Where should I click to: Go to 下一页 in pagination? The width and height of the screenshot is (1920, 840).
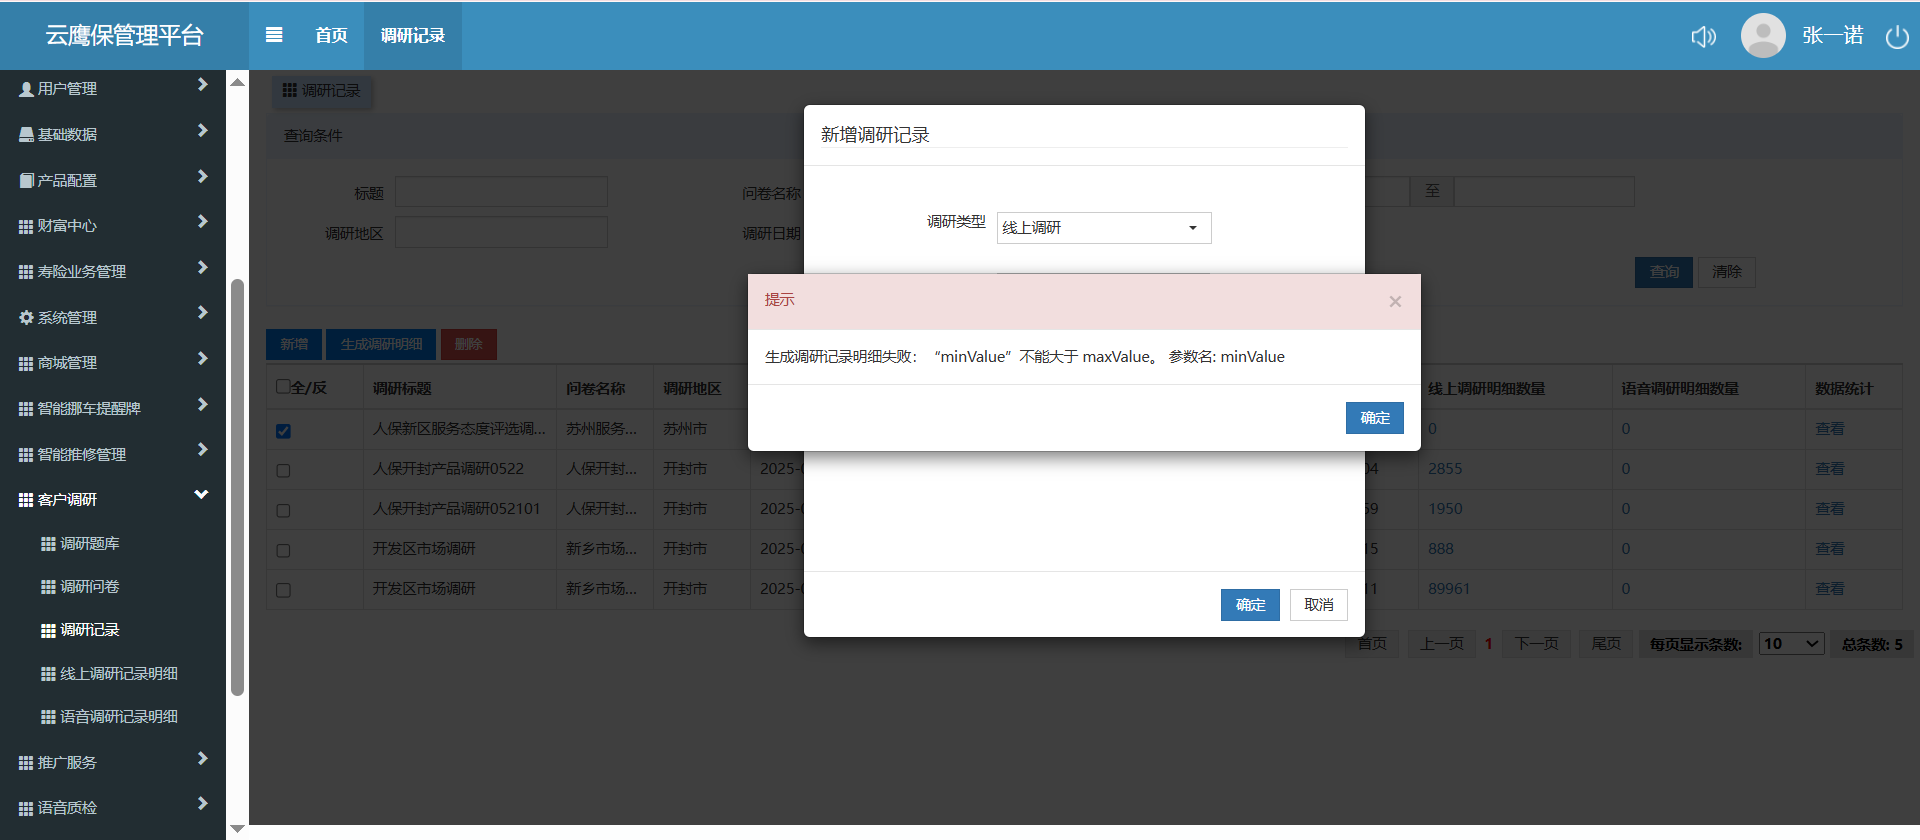click(1536, 644)
